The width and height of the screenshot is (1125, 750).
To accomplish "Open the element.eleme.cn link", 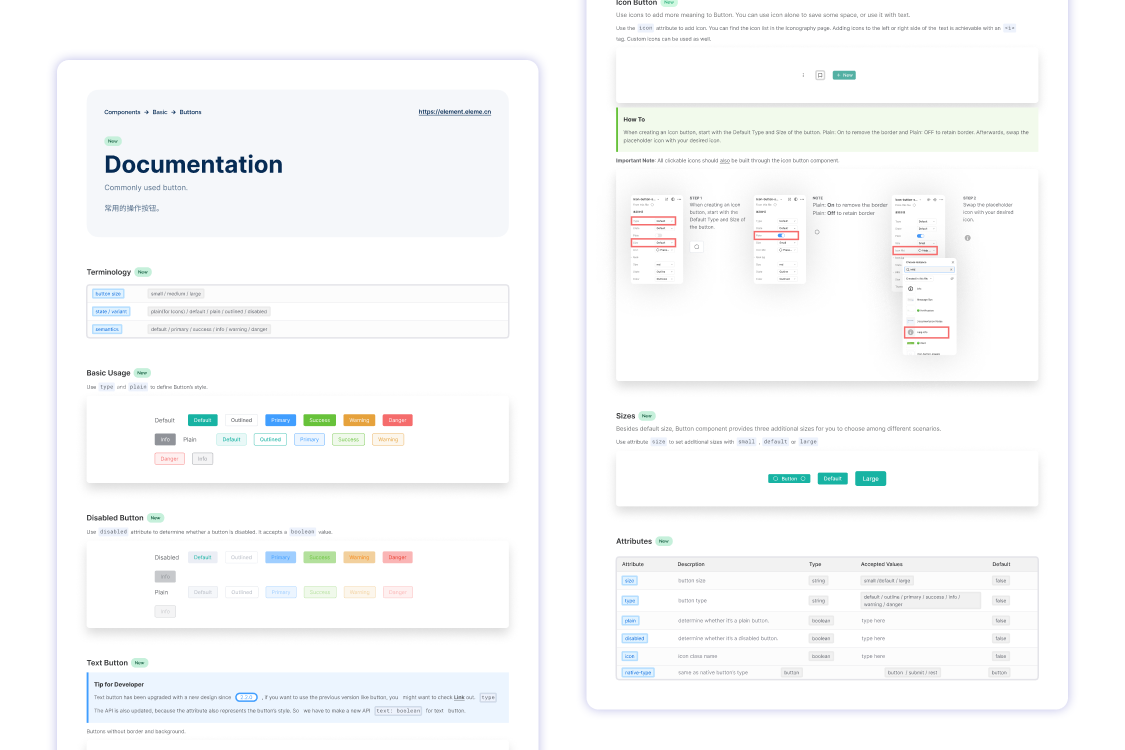I will pyautogui.click(x=455, y=112).
